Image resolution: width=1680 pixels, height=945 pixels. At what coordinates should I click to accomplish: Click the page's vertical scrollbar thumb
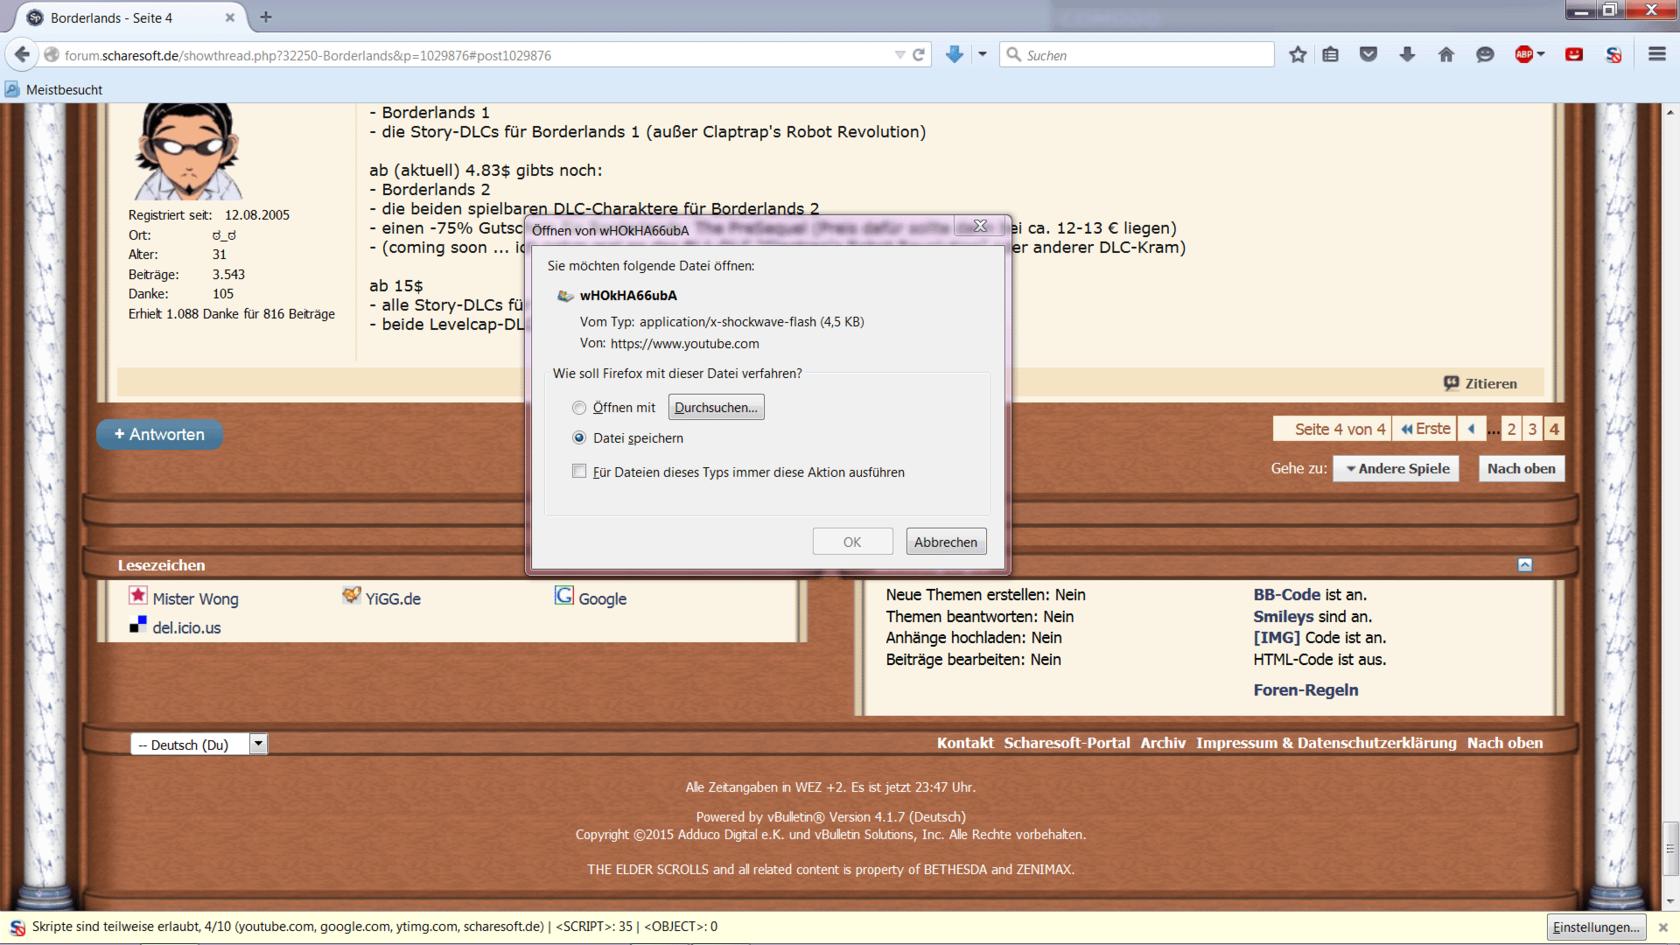1670,848
